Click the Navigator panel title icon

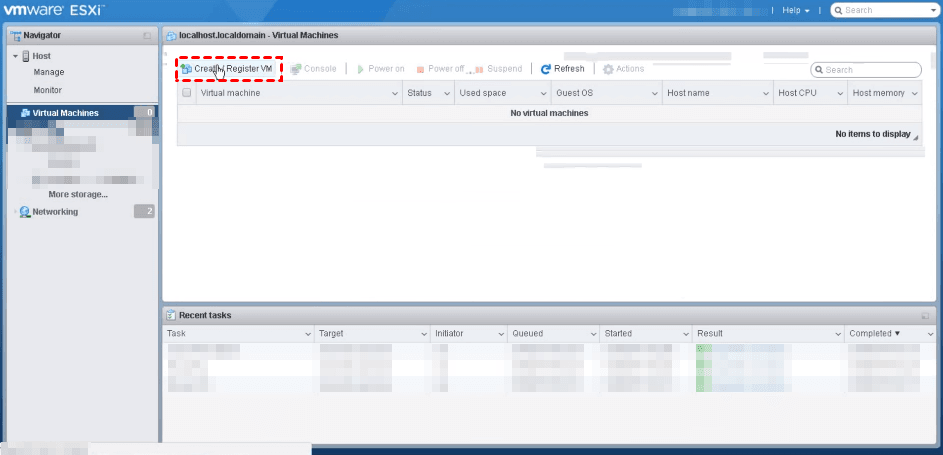pos(16,35)
